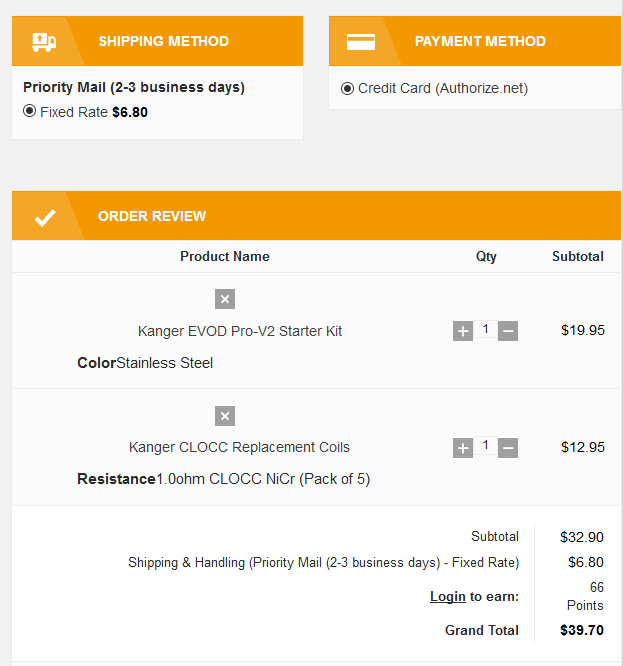Click quantity field for CLOCC Replacement Coils
This screenshot has width=624, height=666.
point(486,446)
